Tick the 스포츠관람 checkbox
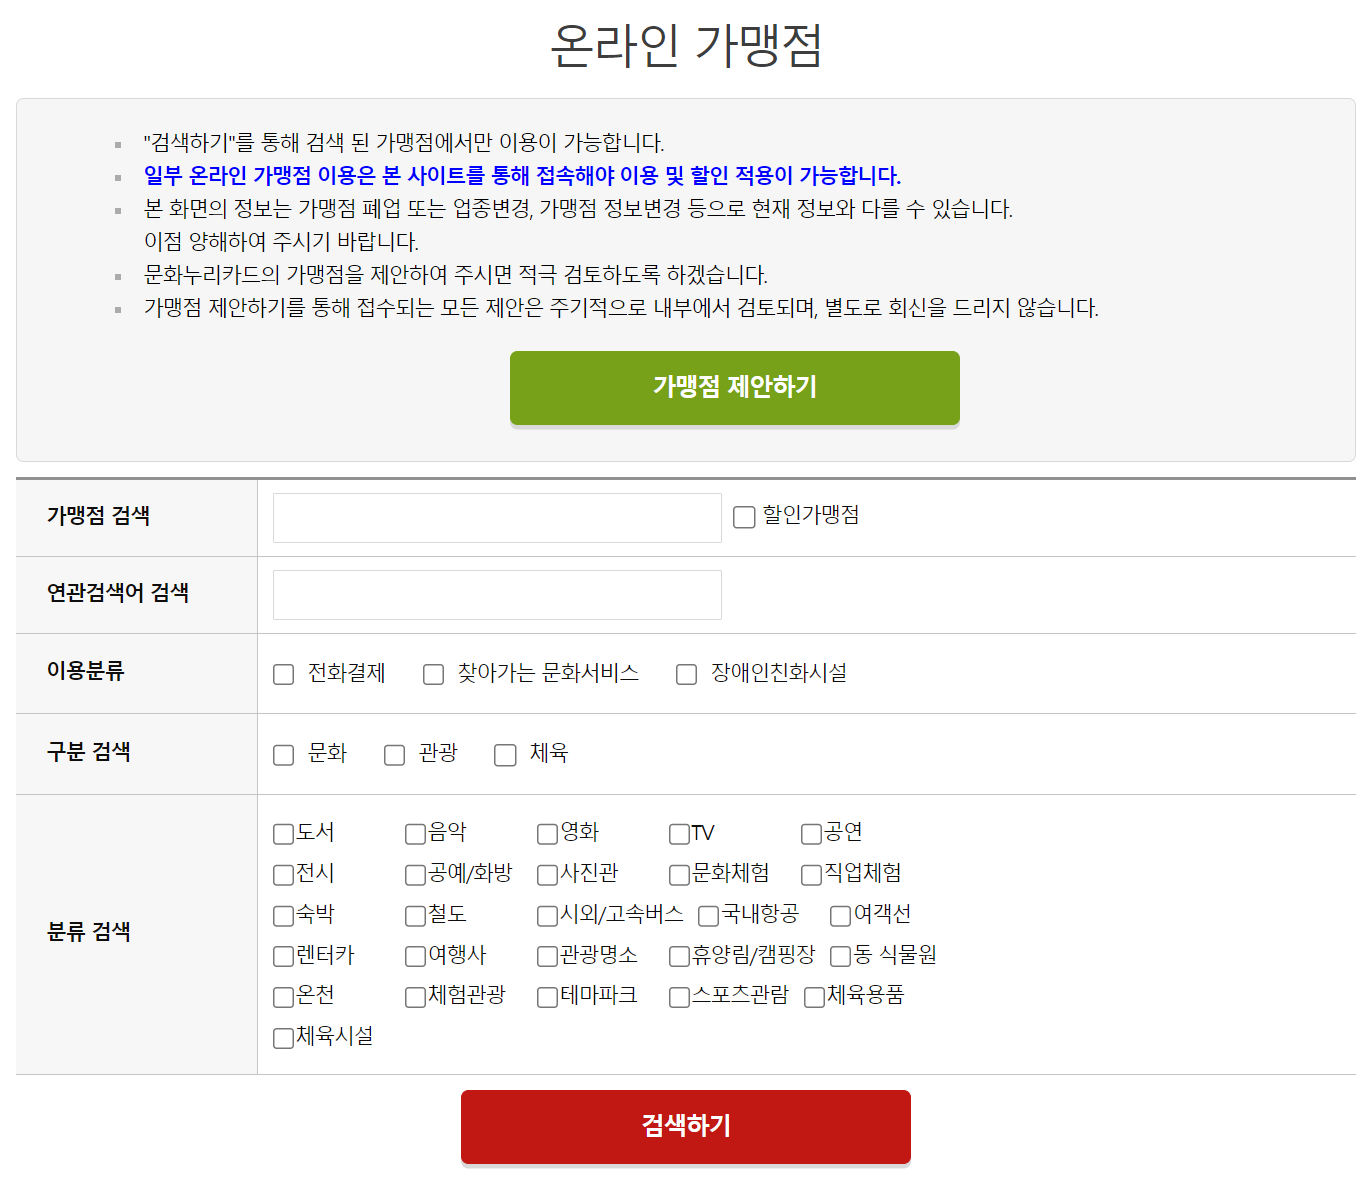Image resolution: width=1371 pixels, height=1188 pixels. (x=679, y=997)
